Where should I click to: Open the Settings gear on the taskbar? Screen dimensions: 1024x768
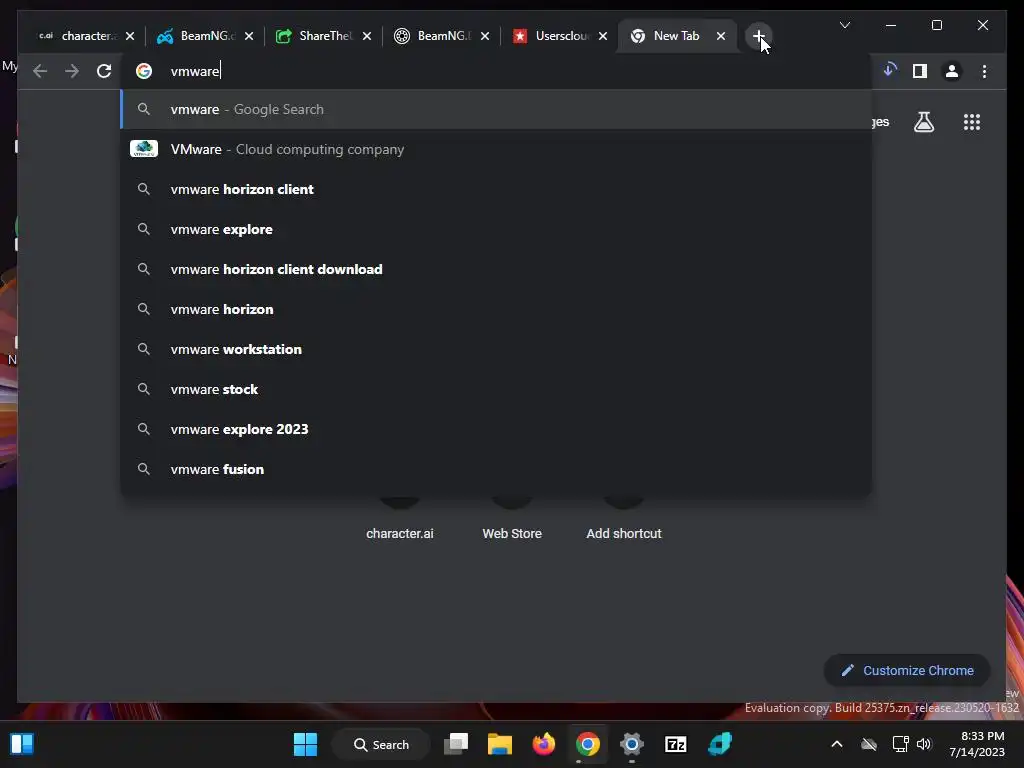point(632,744)
